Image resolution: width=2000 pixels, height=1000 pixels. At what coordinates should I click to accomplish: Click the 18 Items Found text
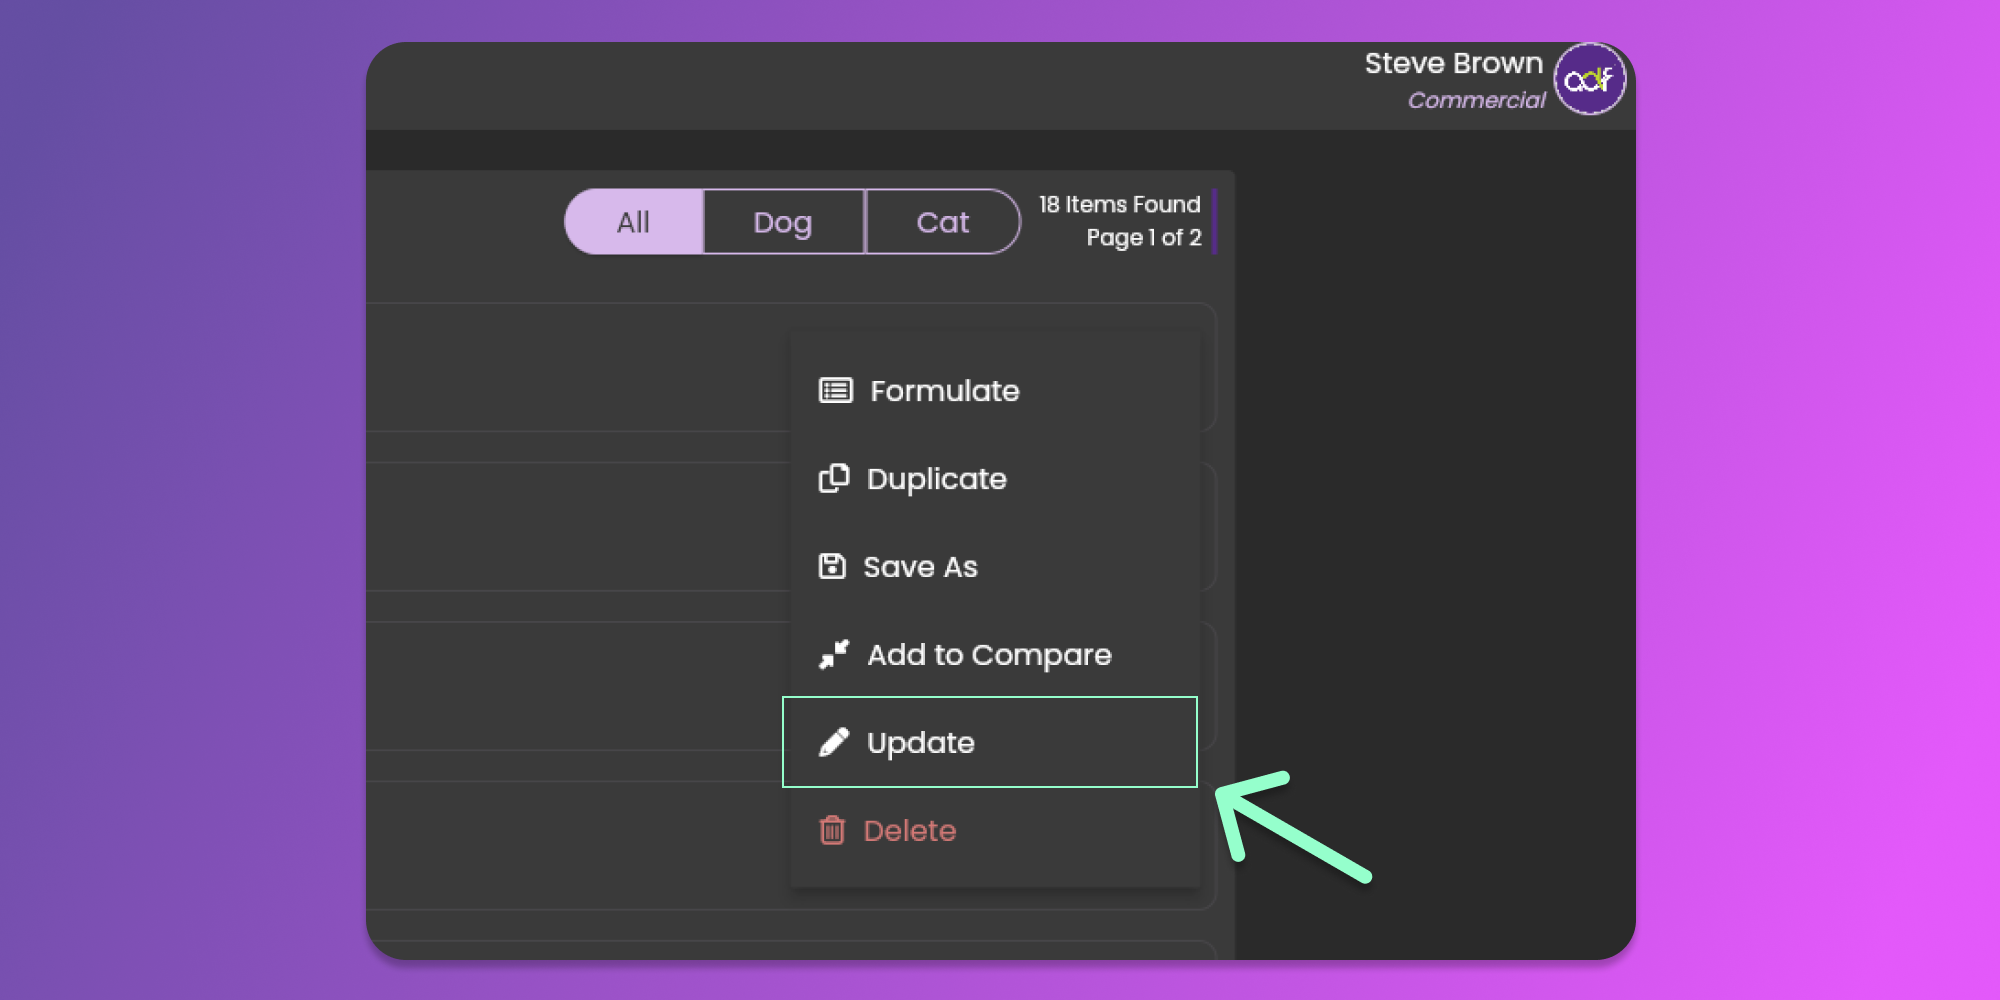click(1119, 204)
